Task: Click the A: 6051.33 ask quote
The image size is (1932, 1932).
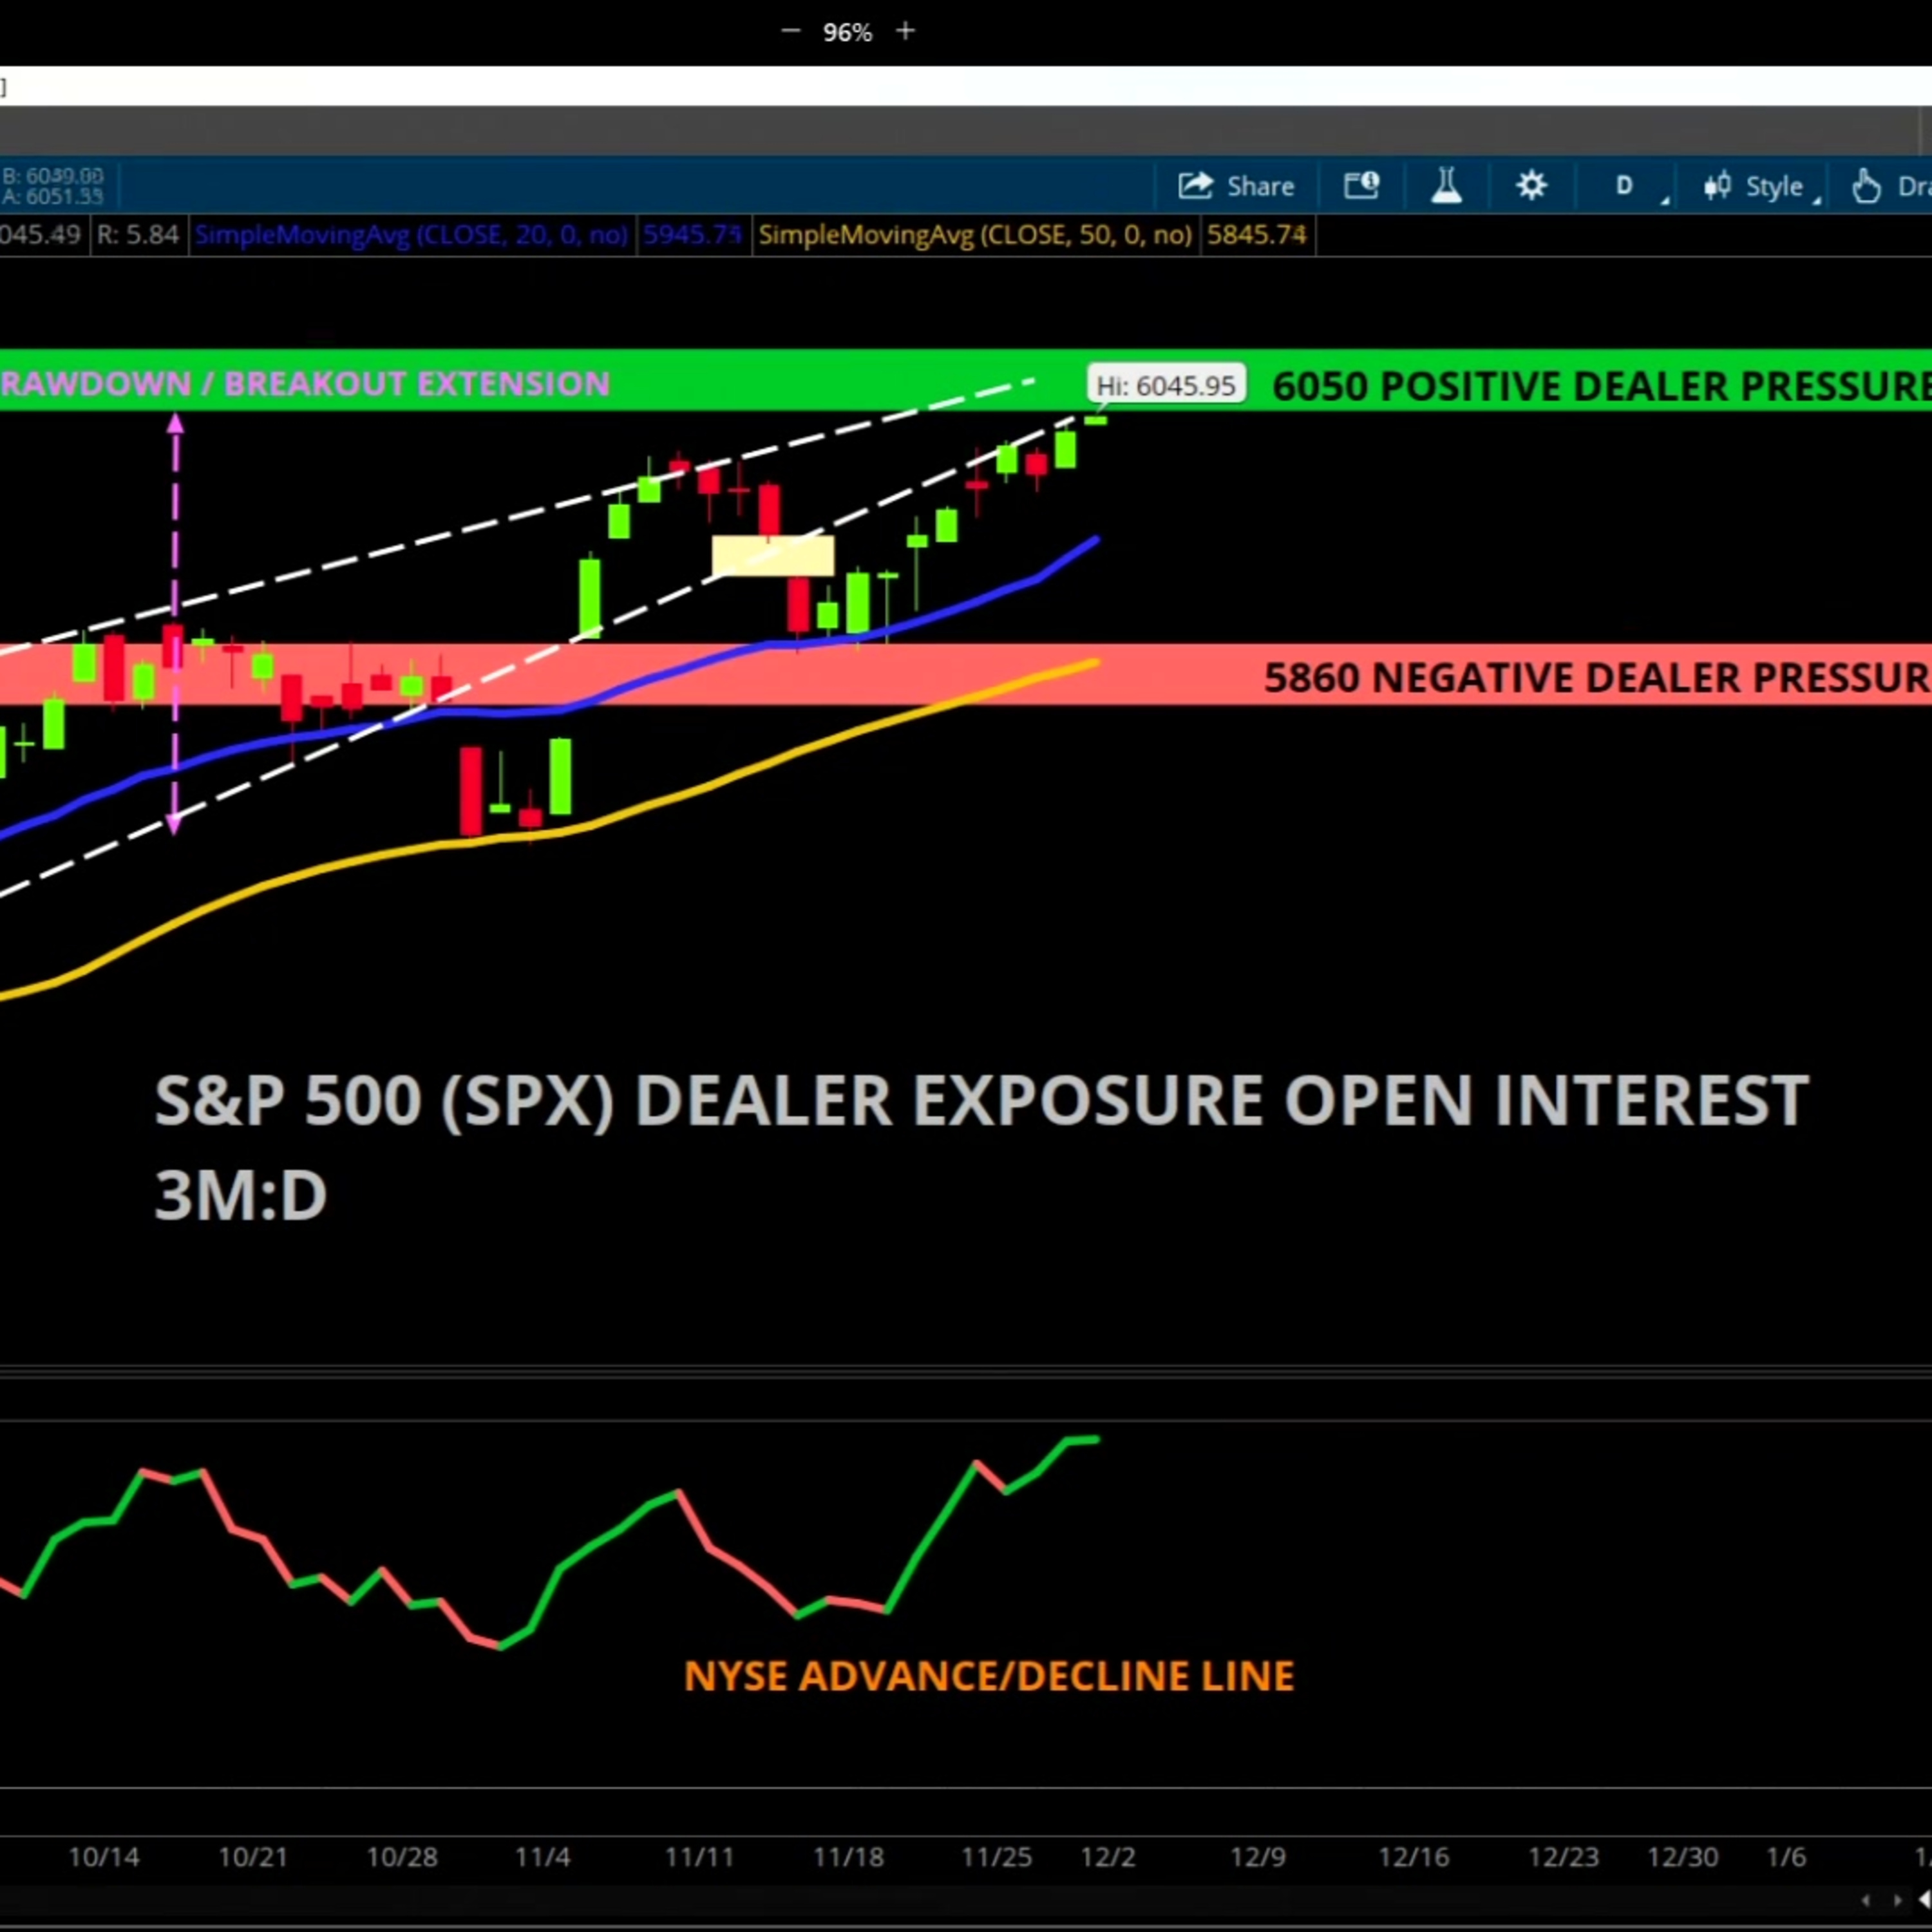Action: point(53,197)
